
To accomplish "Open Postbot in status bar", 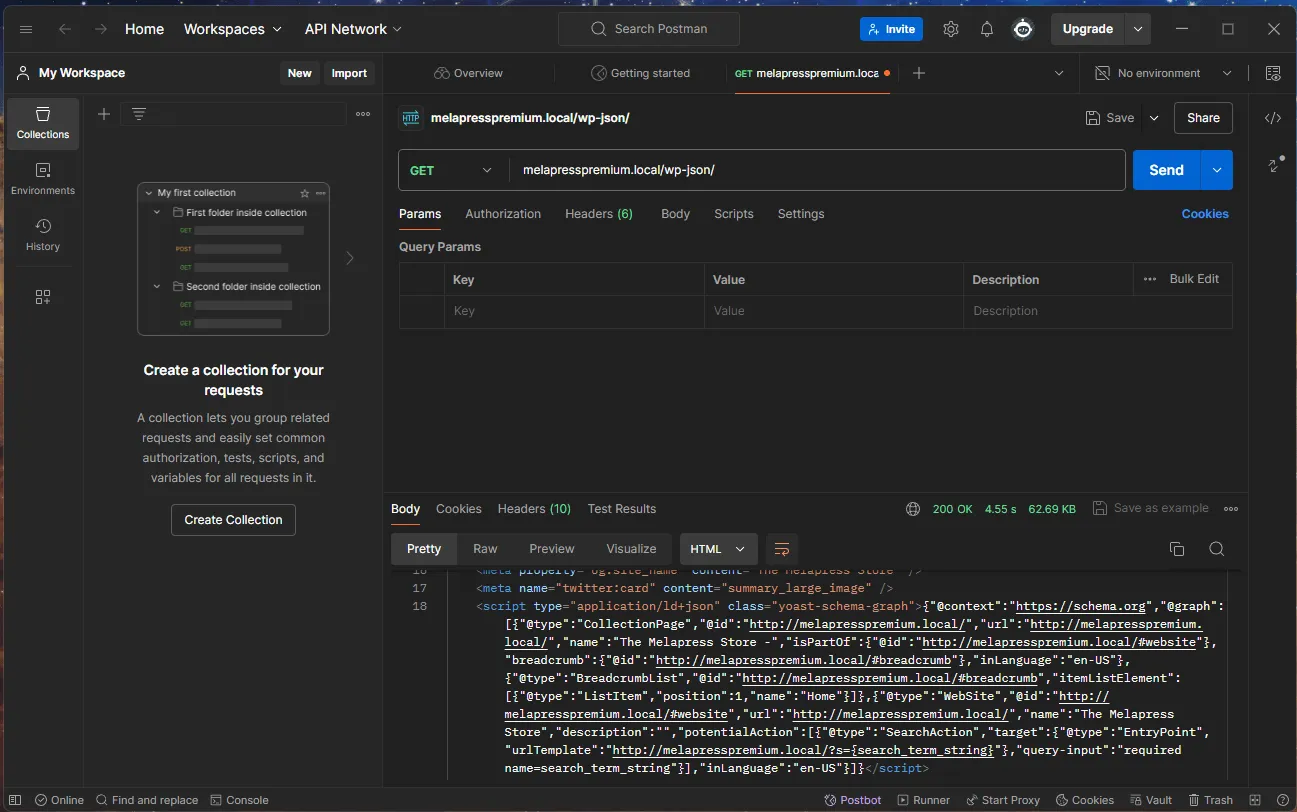I will [853, 800].
